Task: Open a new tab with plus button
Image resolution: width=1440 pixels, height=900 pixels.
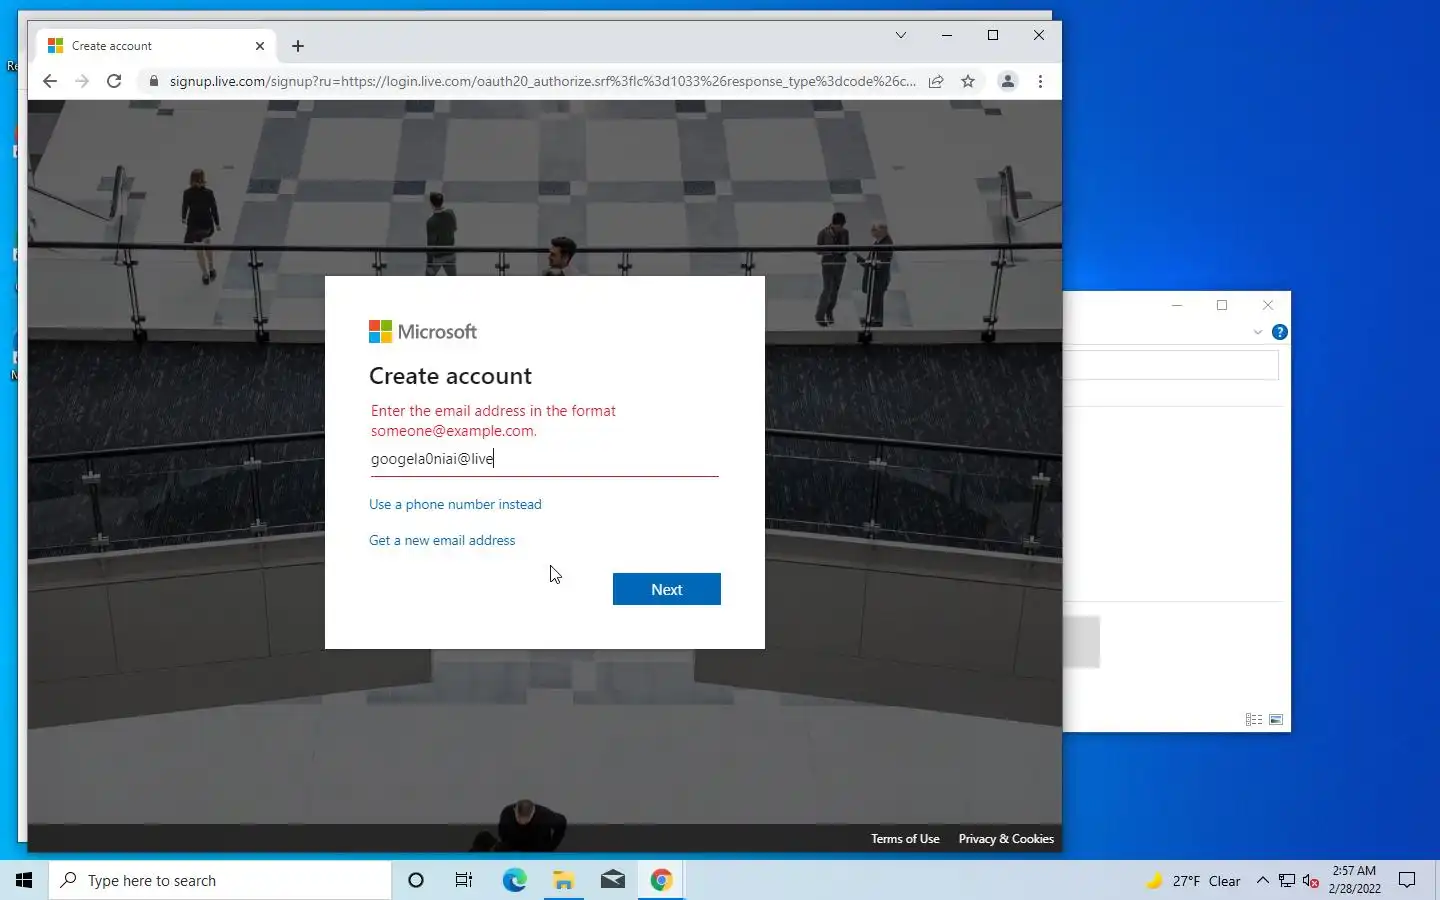Action: 298,46
